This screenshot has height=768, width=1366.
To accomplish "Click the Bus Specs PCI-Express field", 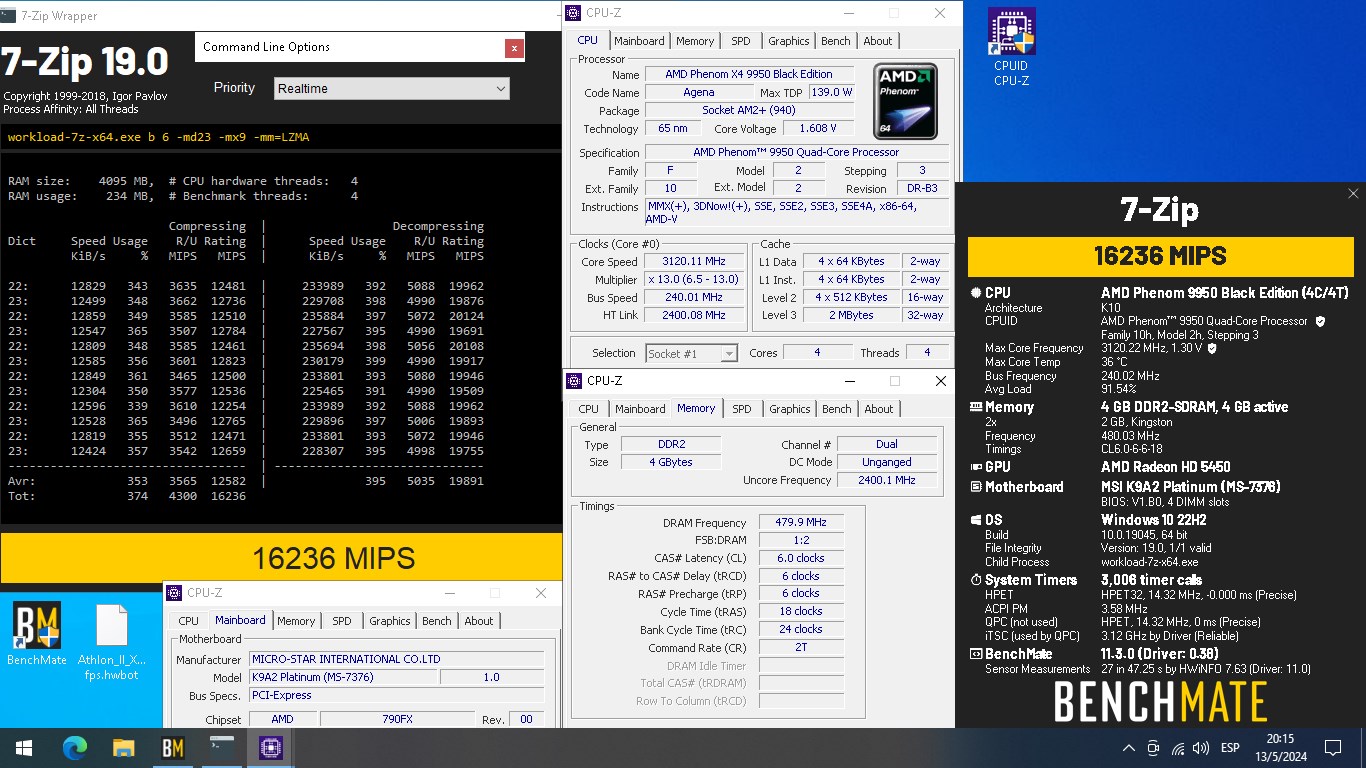I will 396,696.
